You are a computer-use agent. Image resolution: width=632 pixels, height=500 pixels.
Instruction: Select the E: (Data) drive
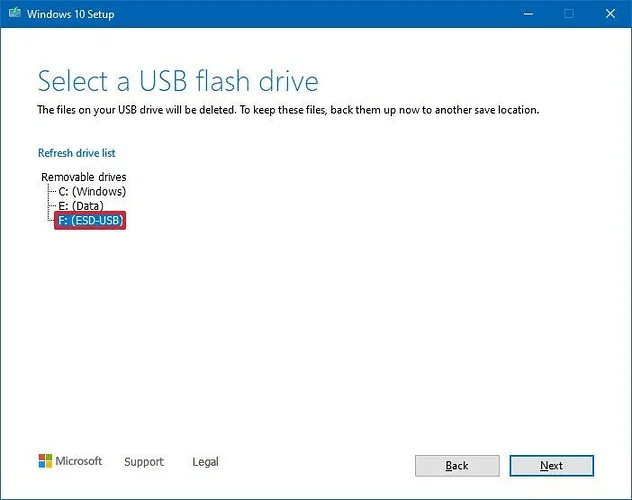click(81, 206)
